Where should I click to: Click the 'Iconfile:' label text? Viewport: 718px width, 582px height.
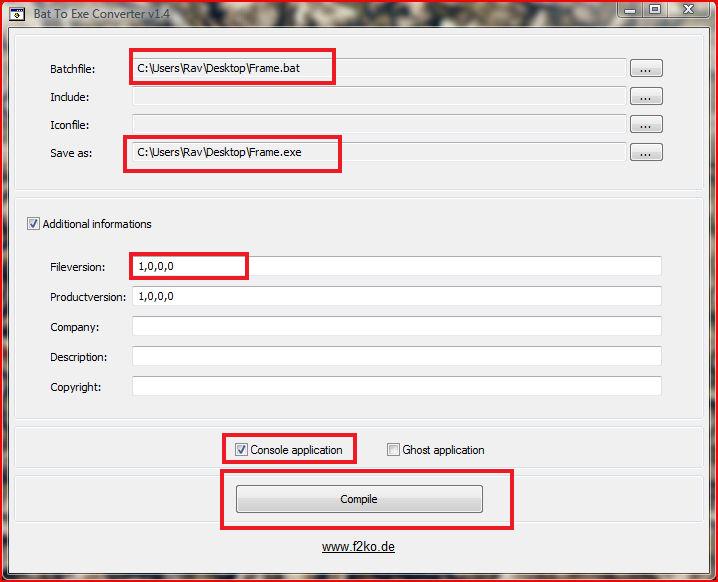coord(70,125)
